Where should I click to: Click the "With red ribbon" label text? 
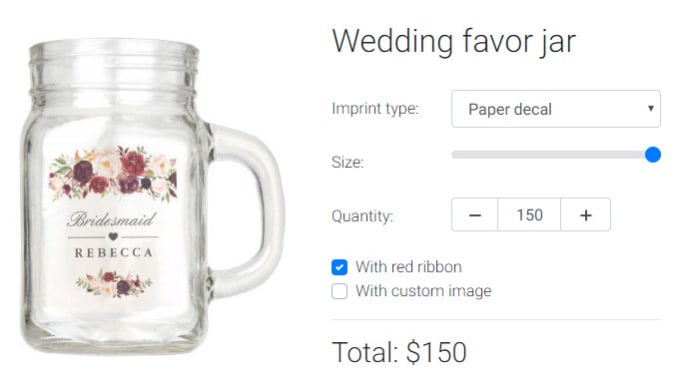pyautogui.click(x=409, y=267)
